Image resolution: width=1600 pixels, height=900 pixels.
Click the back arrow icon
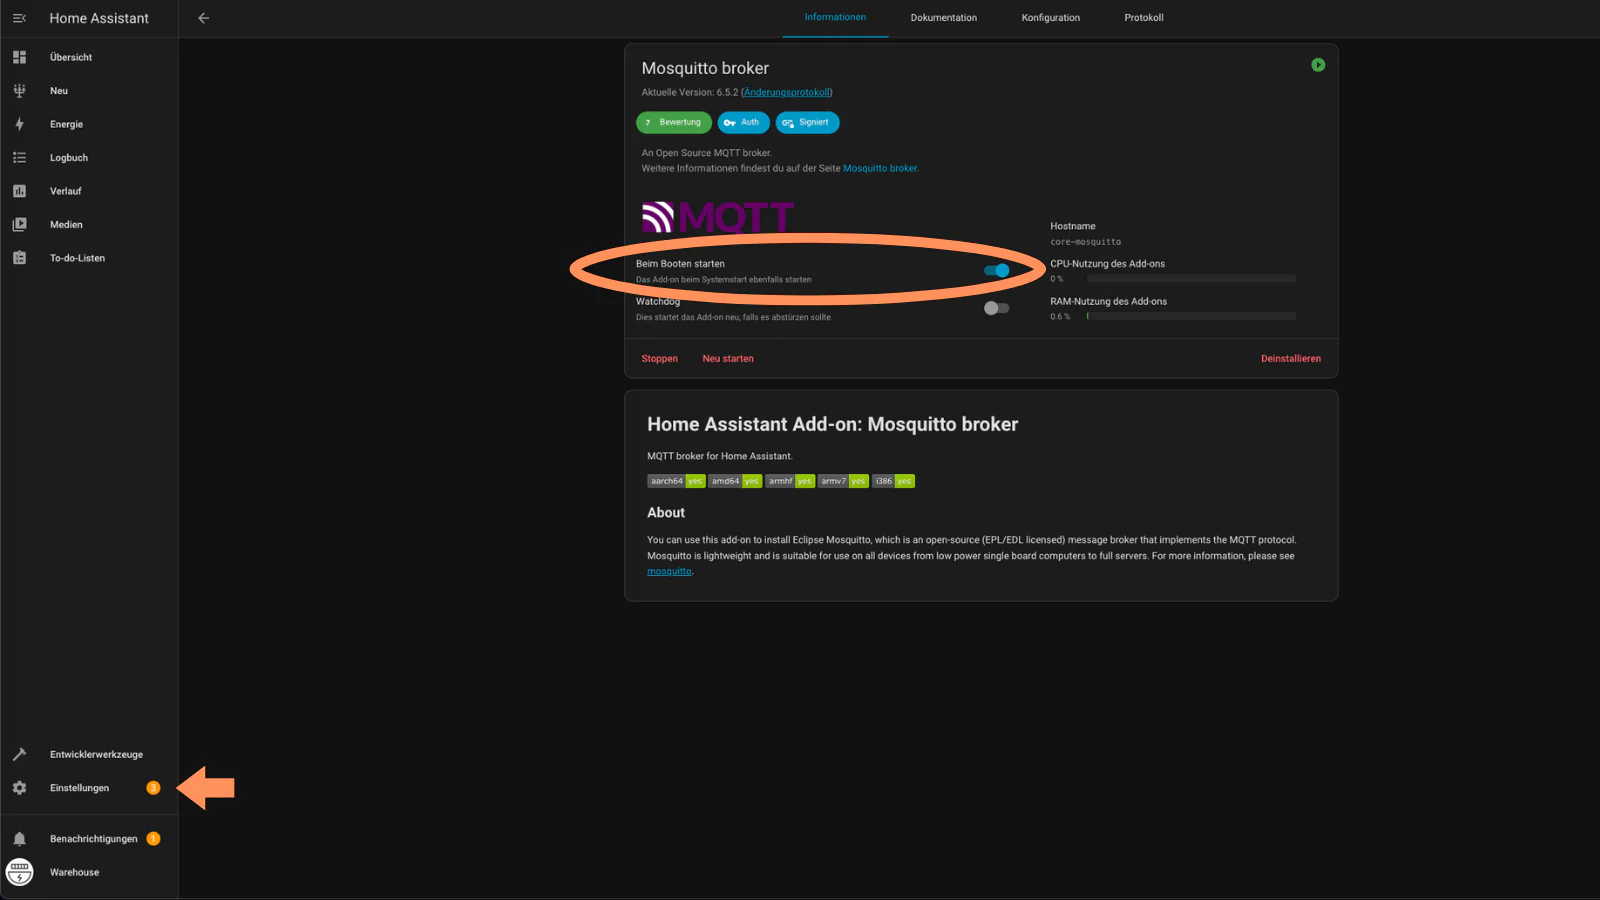pos(203,18)
